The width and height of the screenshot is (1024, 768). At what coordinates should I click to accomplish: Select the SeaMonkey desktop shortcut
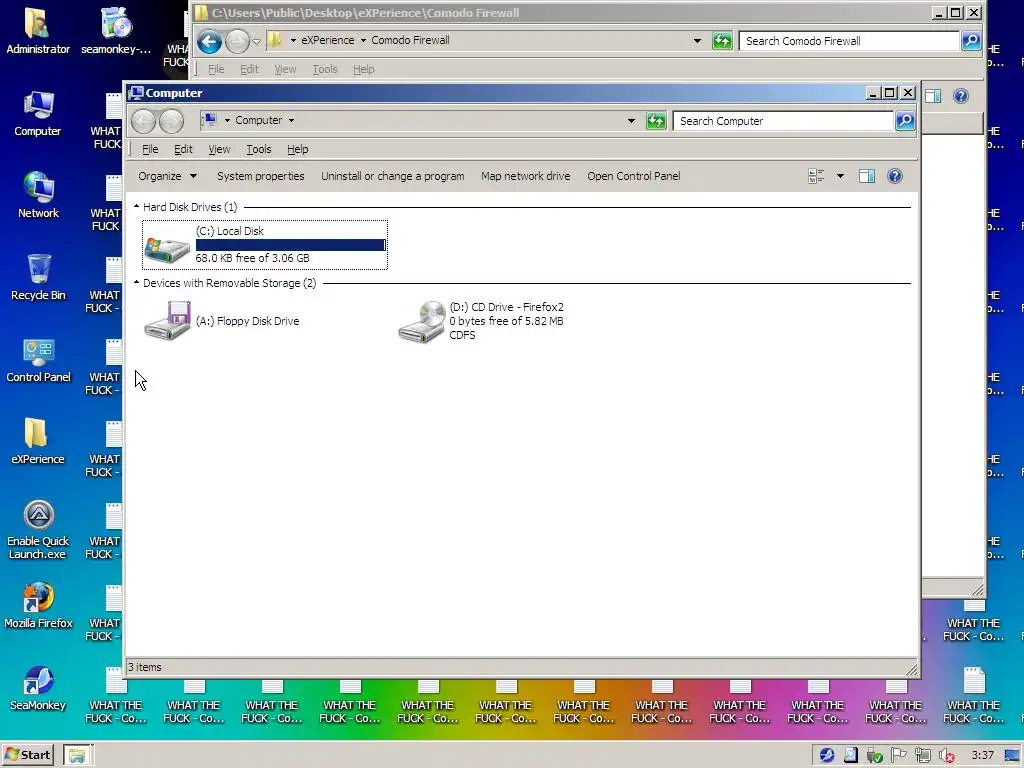tap(38, 688)
